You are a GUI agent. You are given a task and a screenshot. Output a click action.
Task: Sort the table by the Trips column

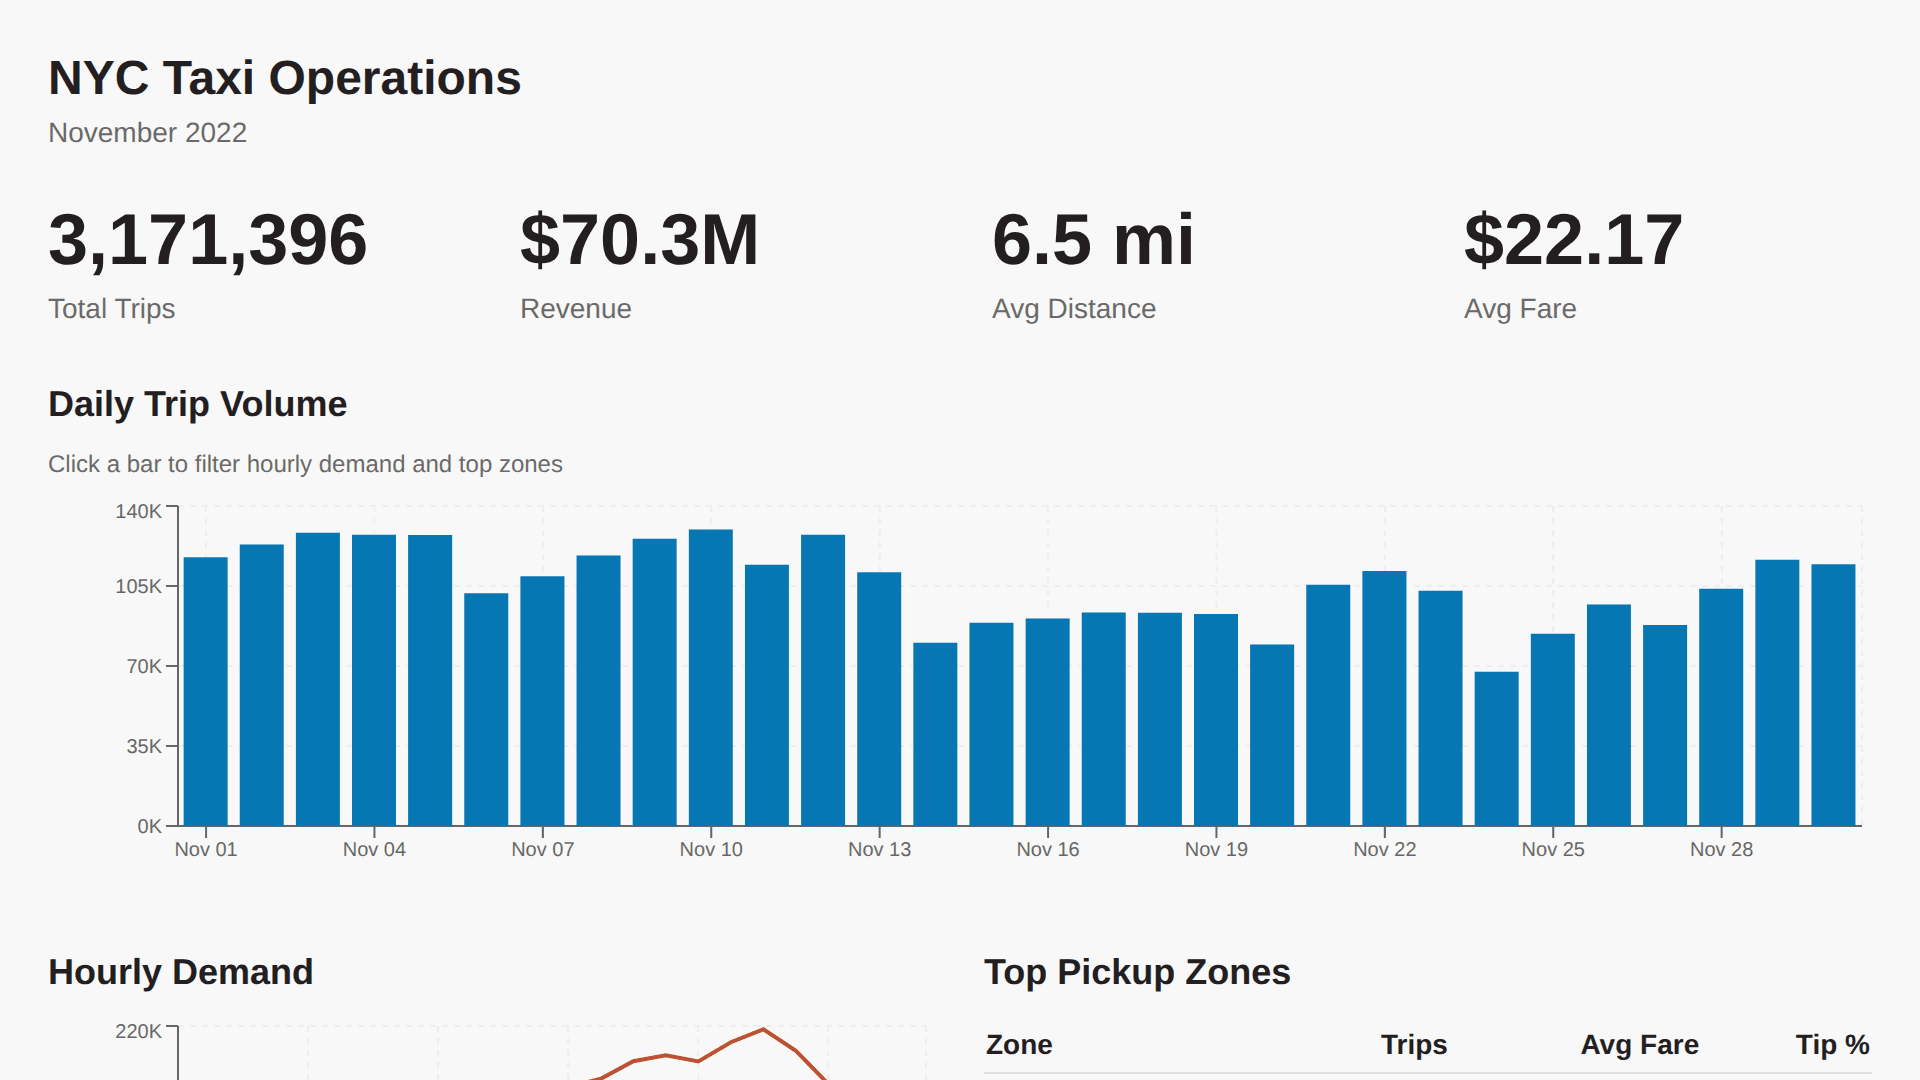[1413, 1044]
